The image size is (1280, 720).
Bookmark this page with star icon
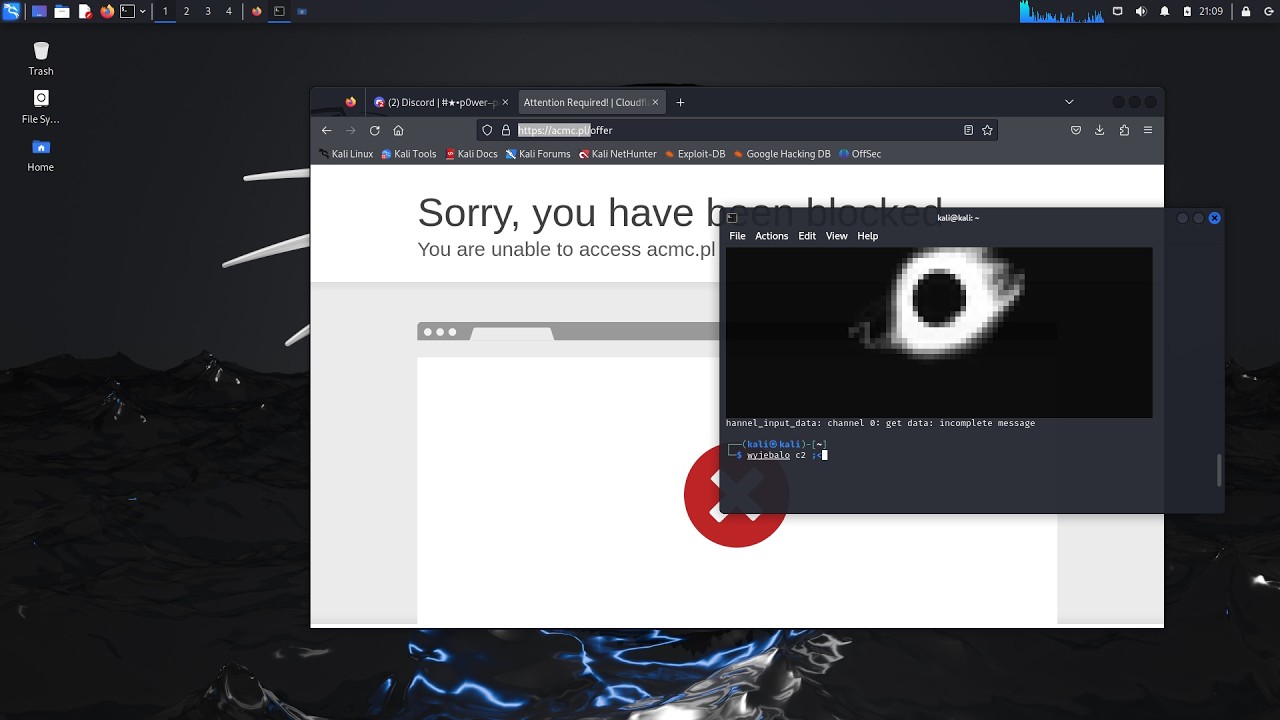click(x=987, y=130)
